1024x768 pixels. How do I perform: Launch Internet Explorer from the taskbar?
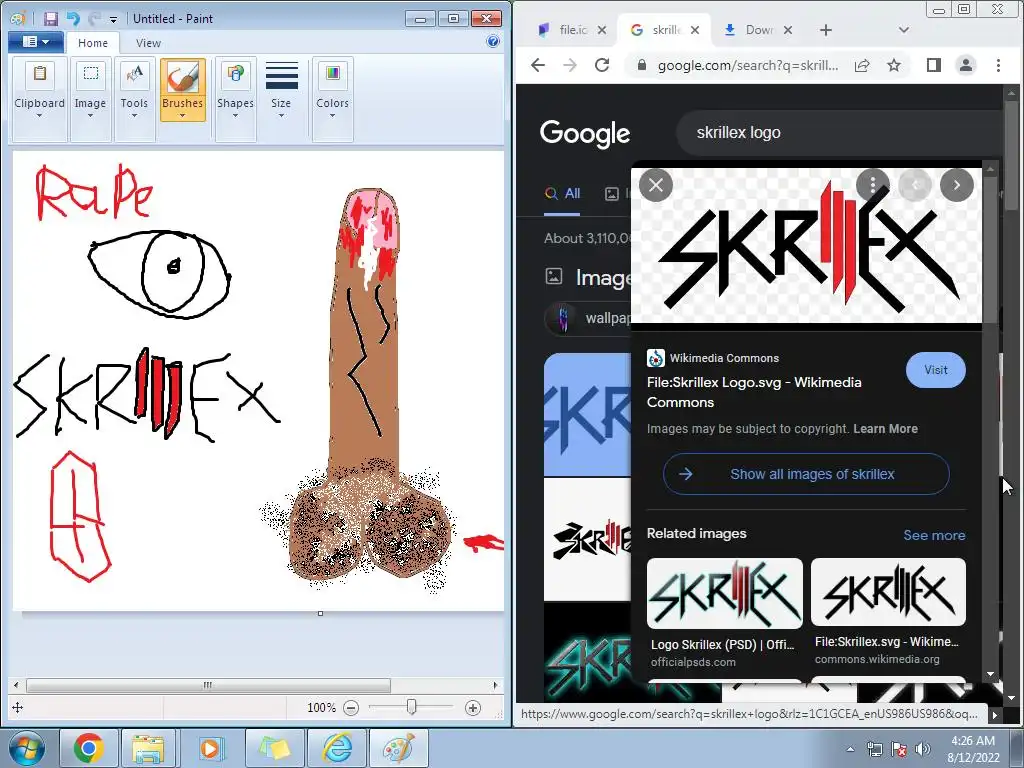337,748
